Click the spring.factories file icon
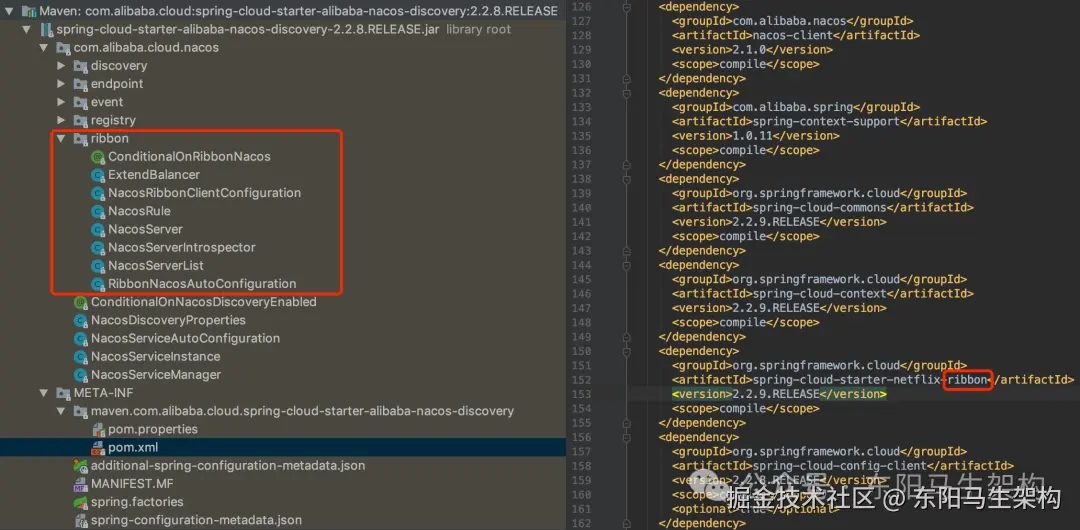 tap(81, 502)
